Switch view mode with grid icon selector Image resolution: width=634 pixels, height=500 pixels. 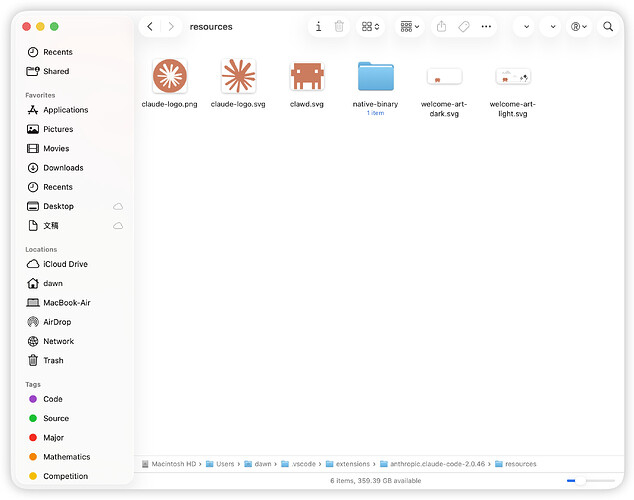(x=370, y=27)
